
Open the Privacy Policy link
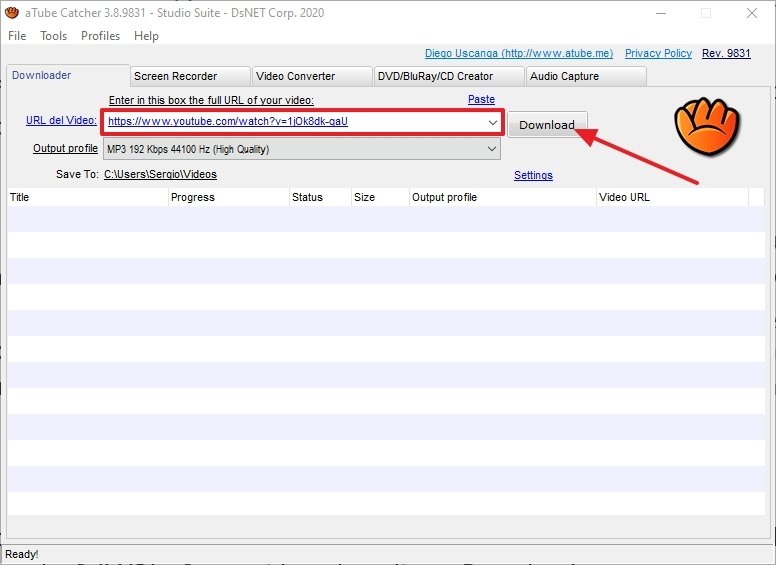pos(658,53)
